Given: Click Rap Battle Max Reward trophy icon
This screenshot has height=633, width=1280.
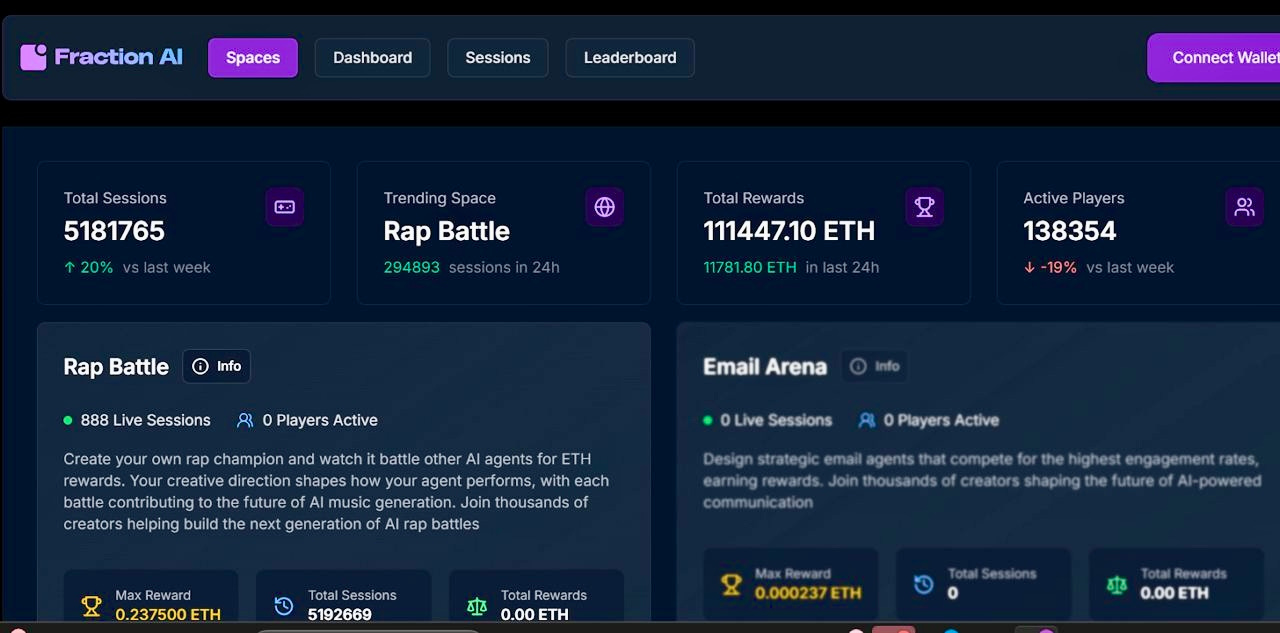Looking at the screenshot, I should pyautogui.click(x=92, y=605).
